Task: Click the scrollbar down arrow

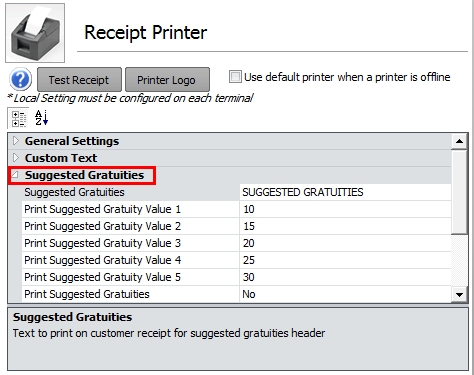Action: (459, 294)
